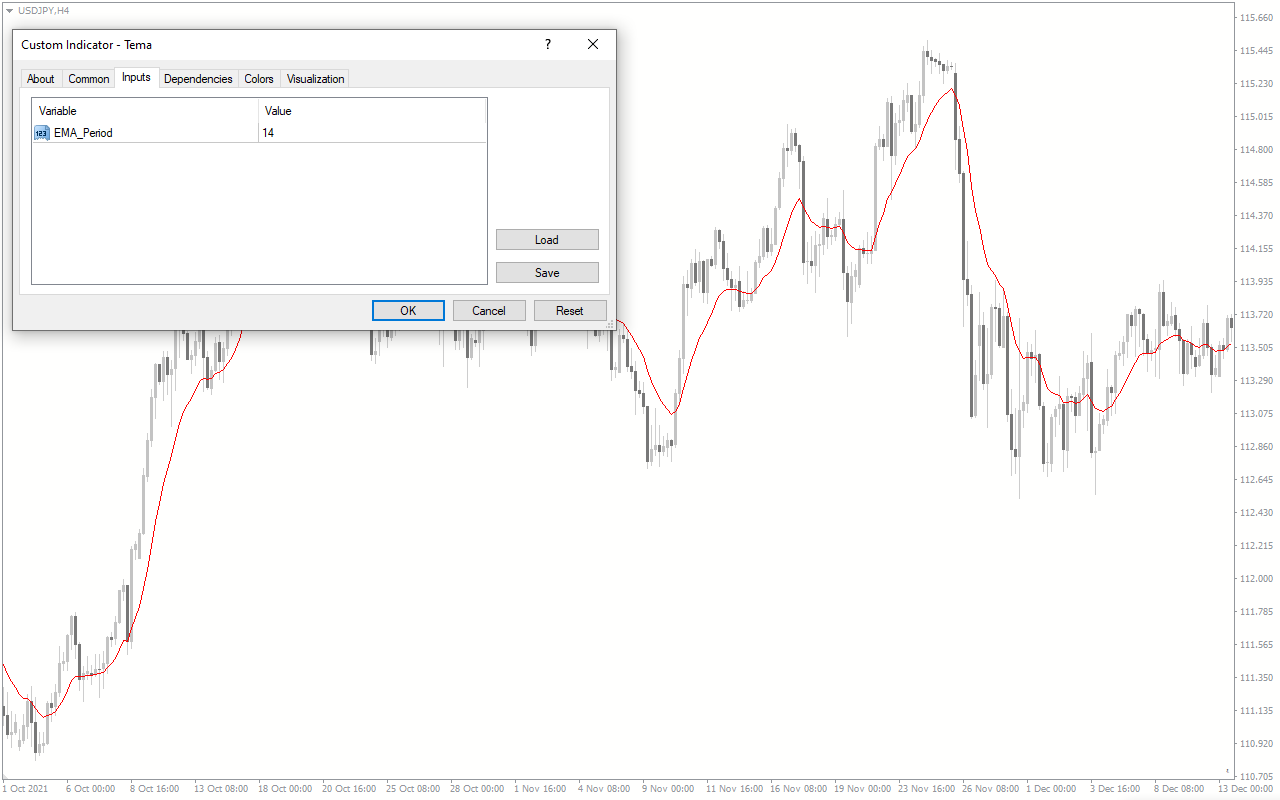Click the USDJPY,H4 chart label
1280x800 pixels.
pyautogui.click(x=43, y=10)
